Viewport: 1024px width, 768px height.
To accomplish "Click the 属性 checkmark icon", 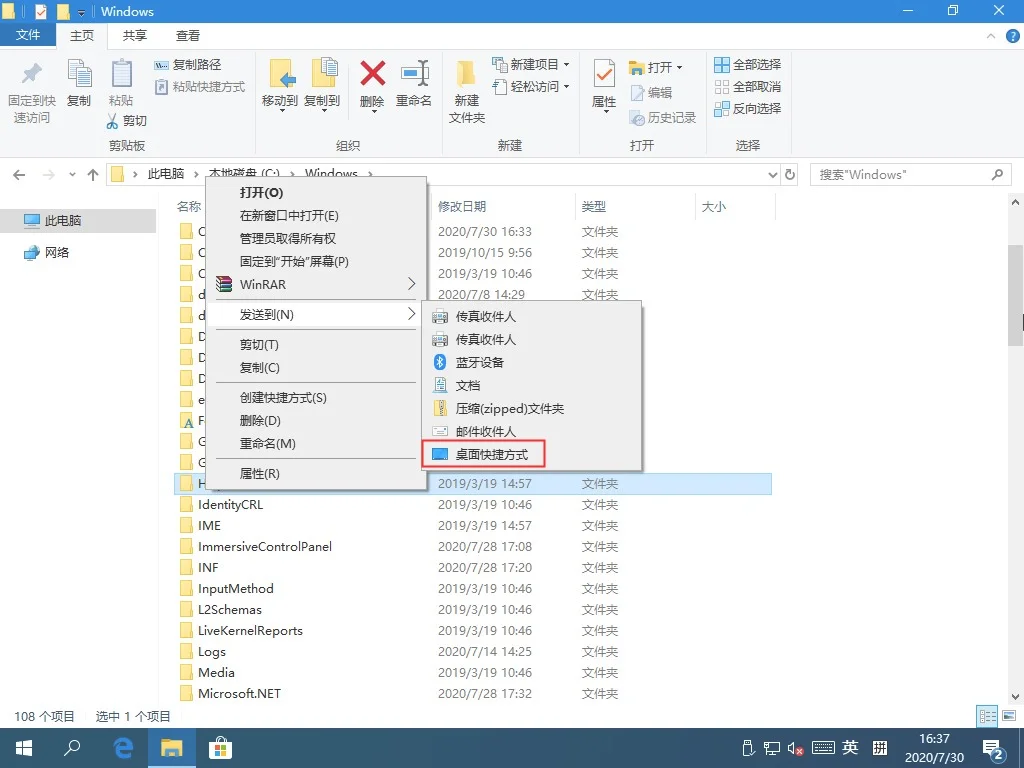I will (x=604, y=73).
